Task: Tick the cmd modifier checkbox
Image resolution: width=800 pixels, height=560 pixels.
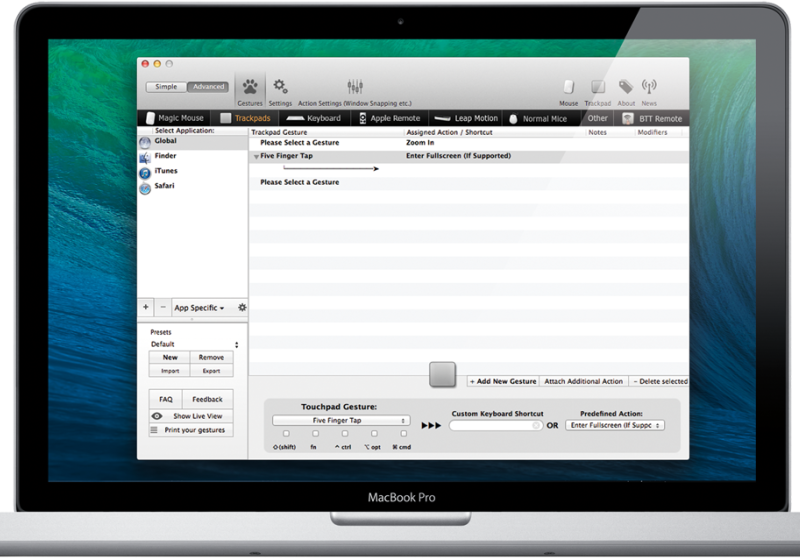Action: (400, 433)
